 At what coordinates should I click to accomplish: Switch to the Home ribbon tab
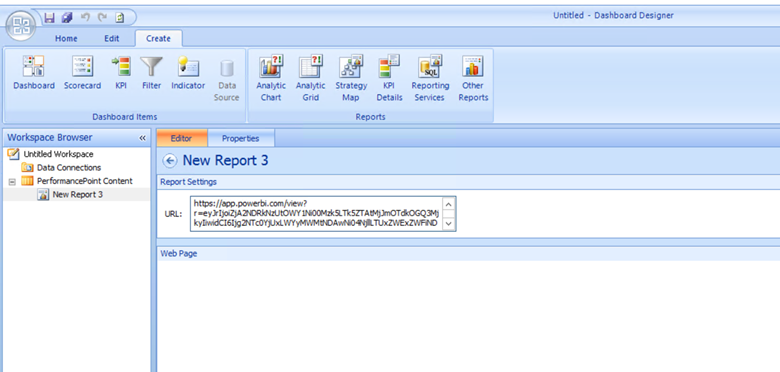click(66, 39)
